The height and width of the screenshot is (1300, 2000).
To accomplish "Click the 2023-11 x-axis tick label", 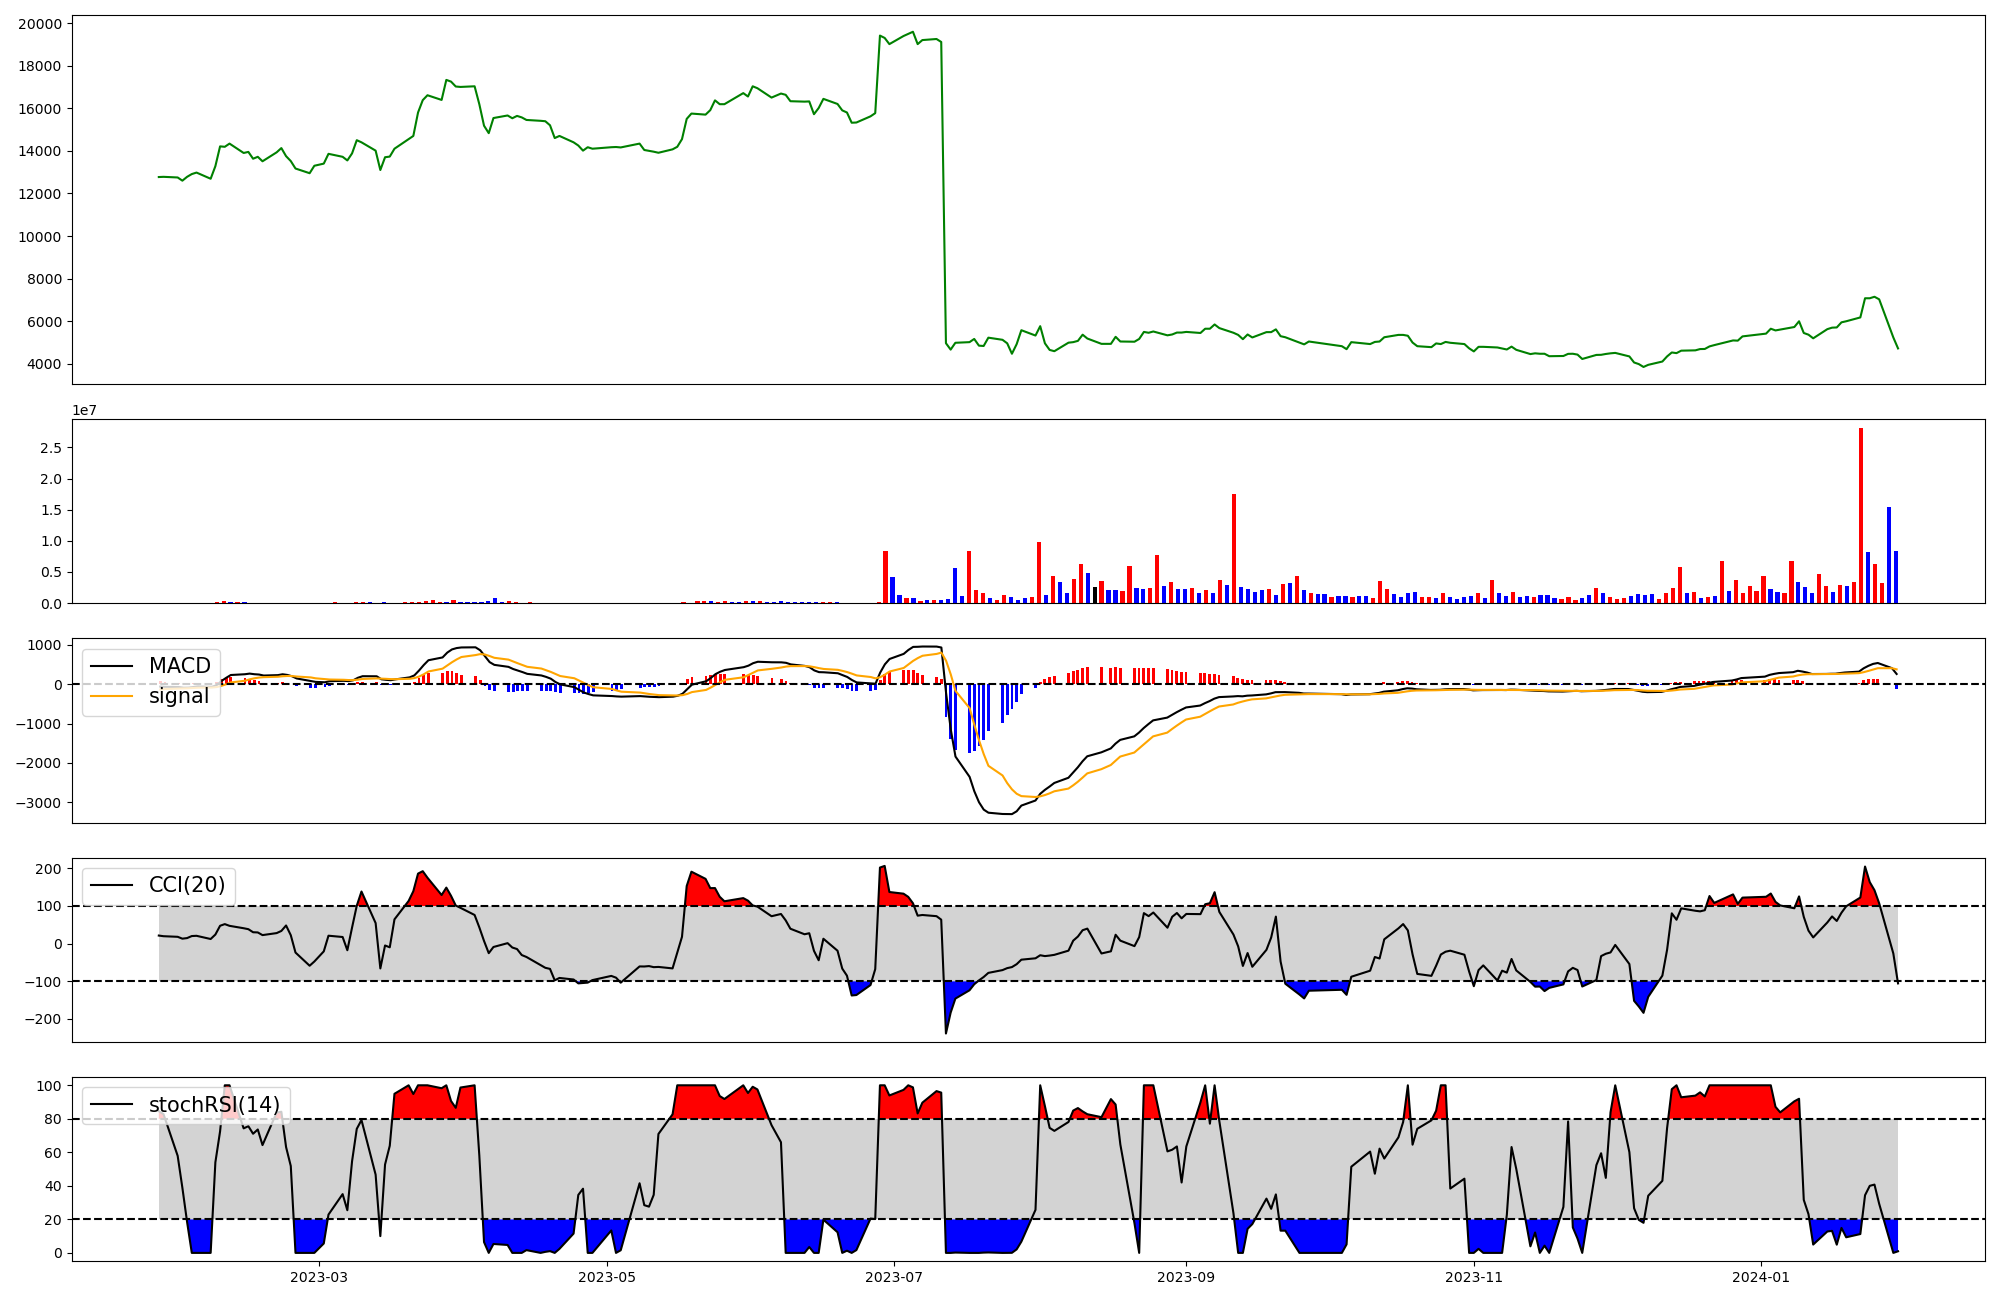I will point(1474,1277).
